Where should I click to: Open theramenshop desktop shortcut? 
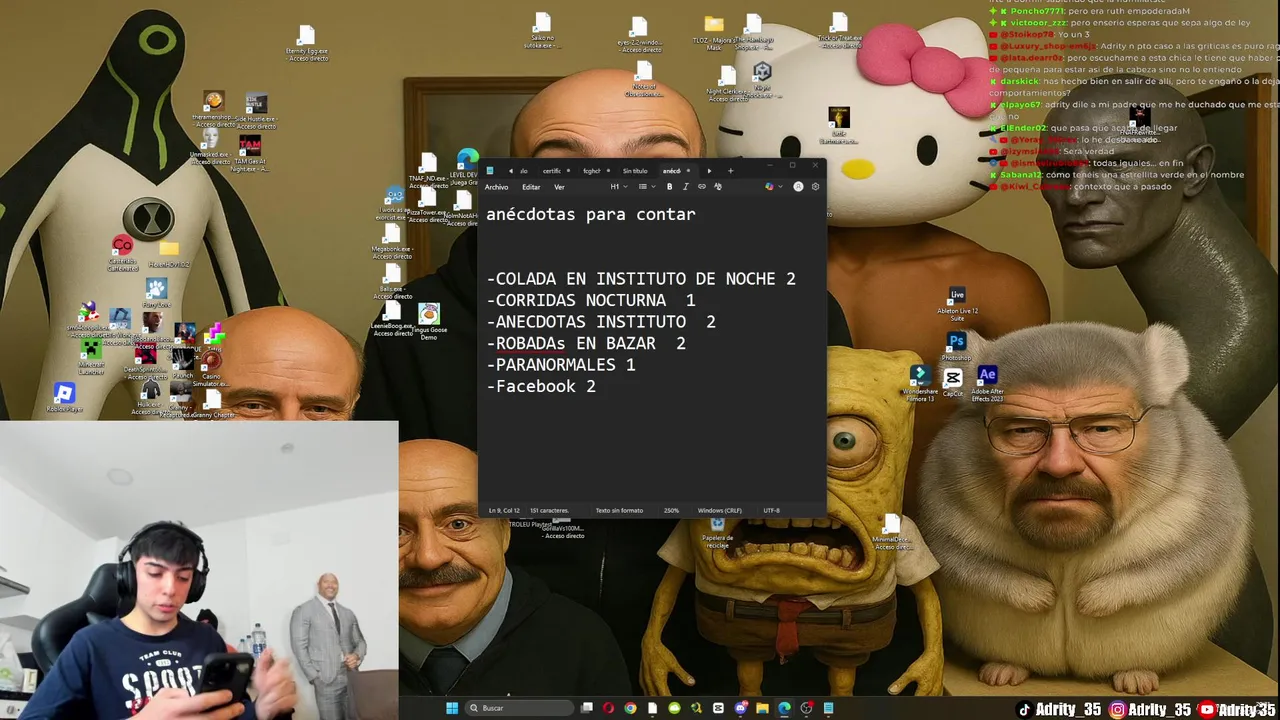pos(214,106)
